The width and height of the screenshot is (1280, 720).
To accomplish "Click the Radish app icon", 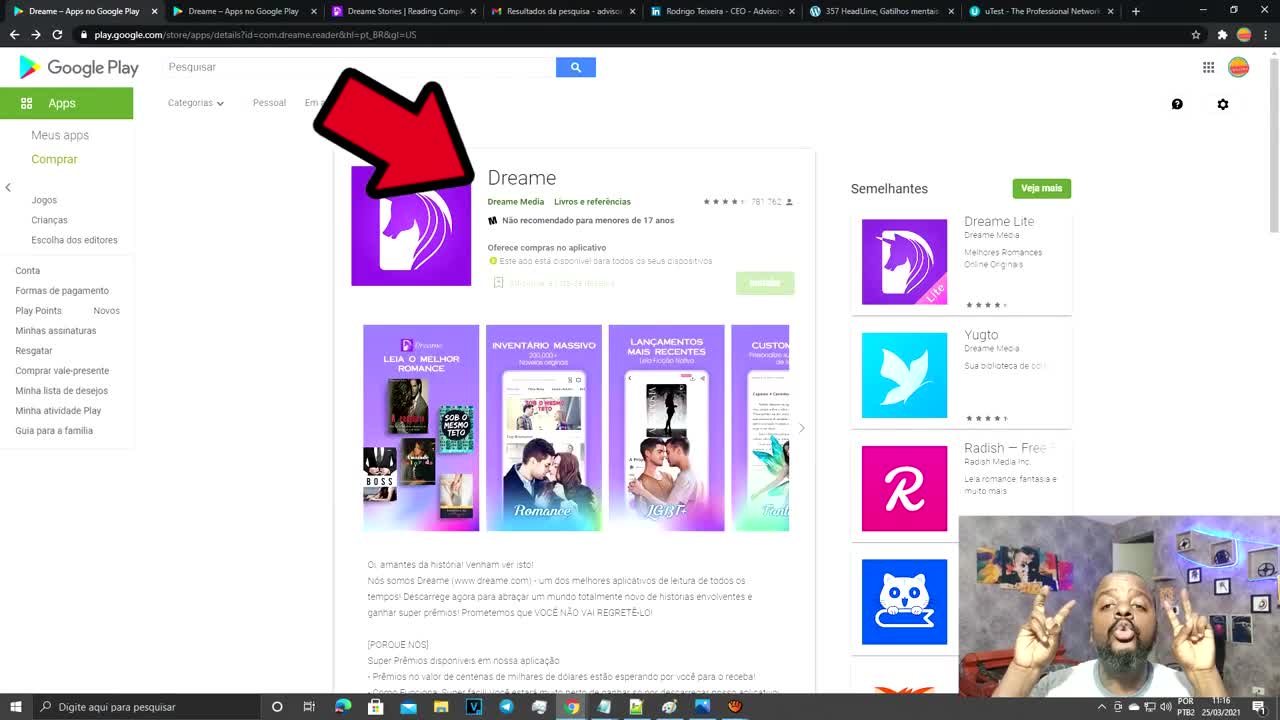I will click(904, 488).
